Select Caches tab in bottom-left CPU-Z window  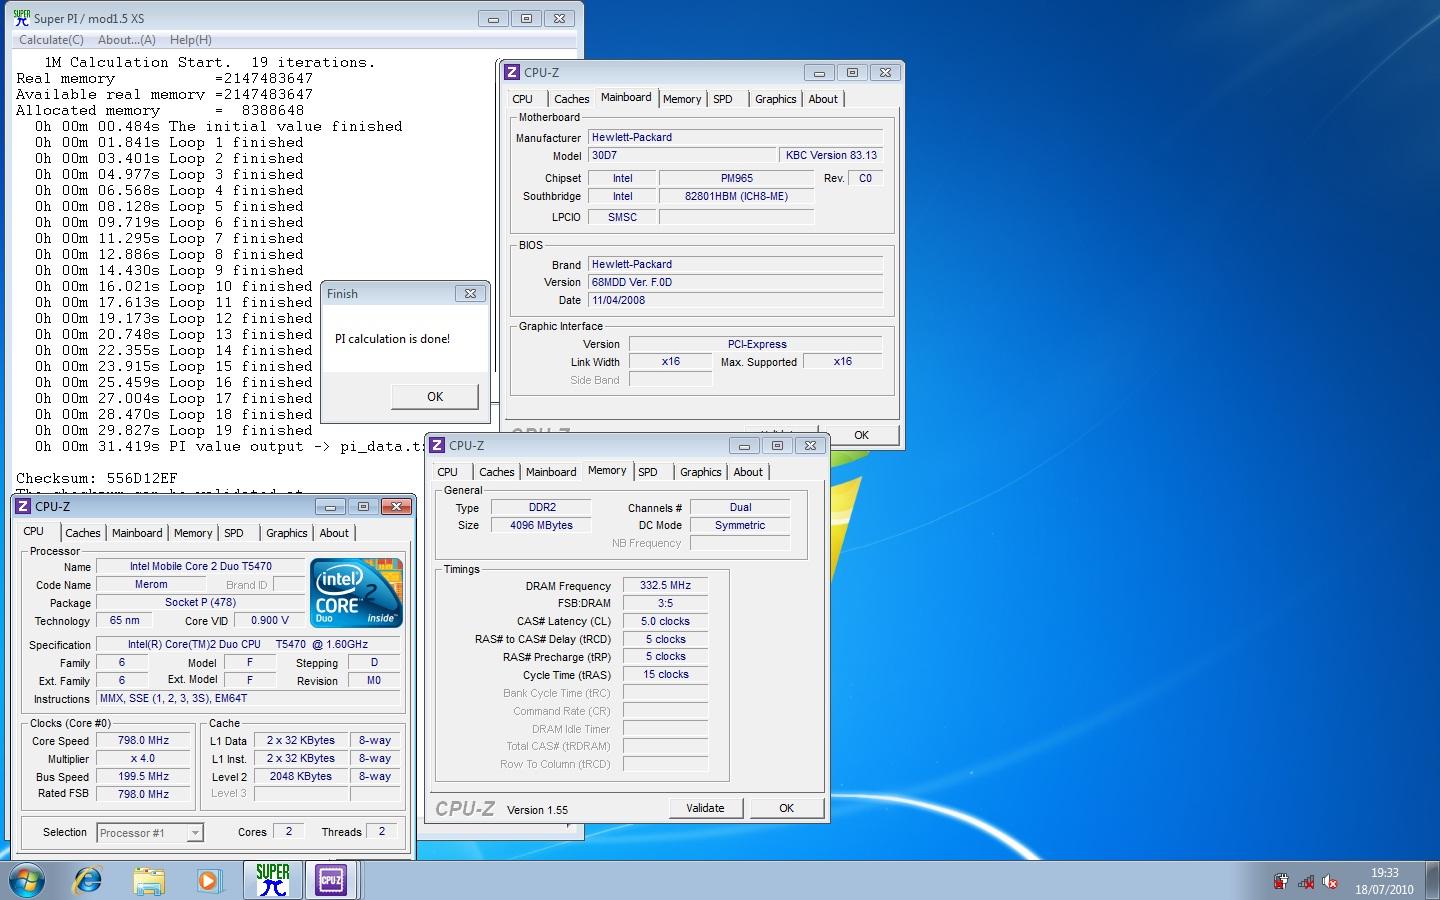tap(83, 533)
